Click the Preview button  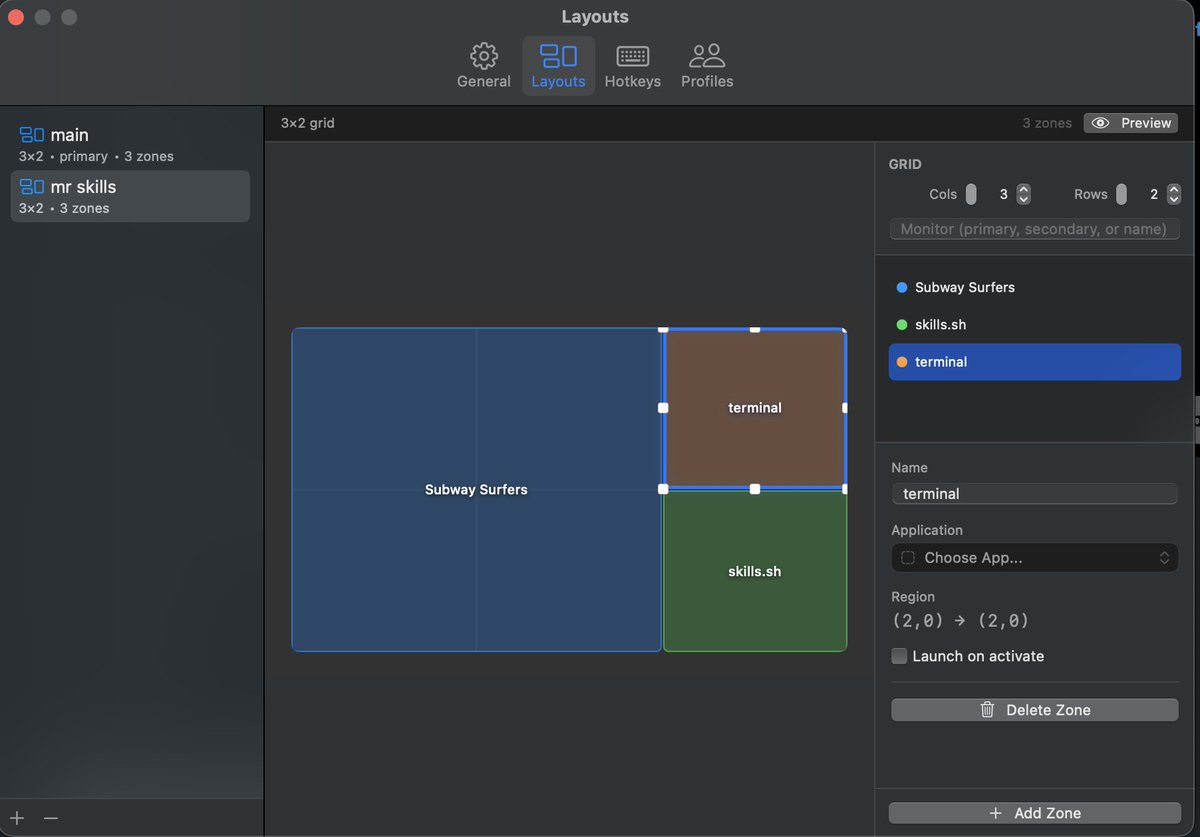pos(1131,123)
